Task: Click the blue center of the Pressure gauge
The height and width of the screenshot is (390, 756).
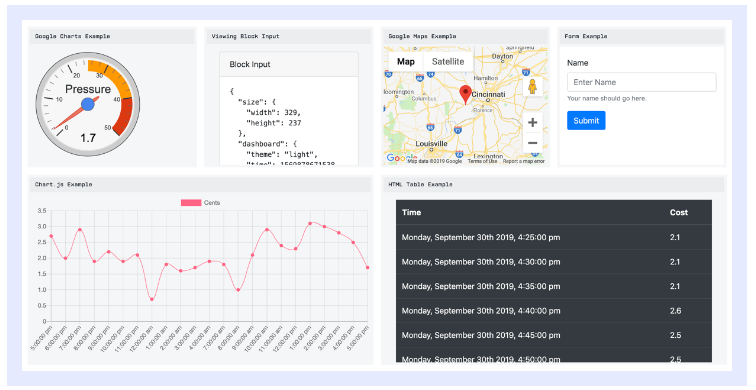Action: 88,104
